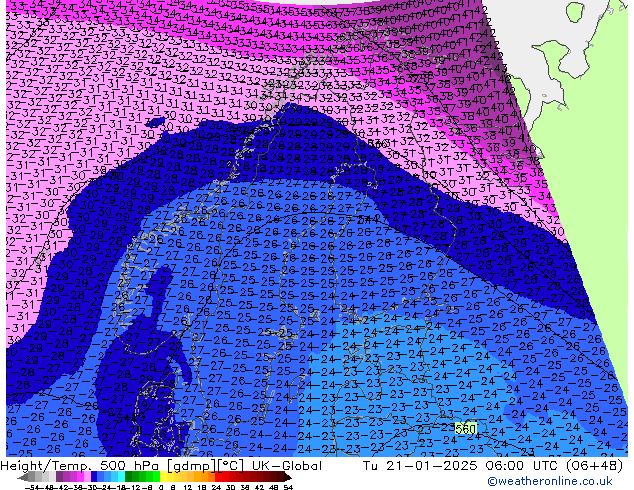Choose the cyan swatch in the temperature legend
Screen dimensions: 634x490
click(118, 477)
